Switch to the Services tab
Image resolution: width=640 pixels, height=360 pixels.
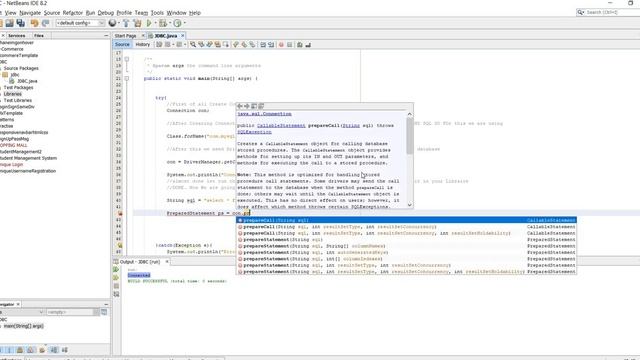[17, 36]
